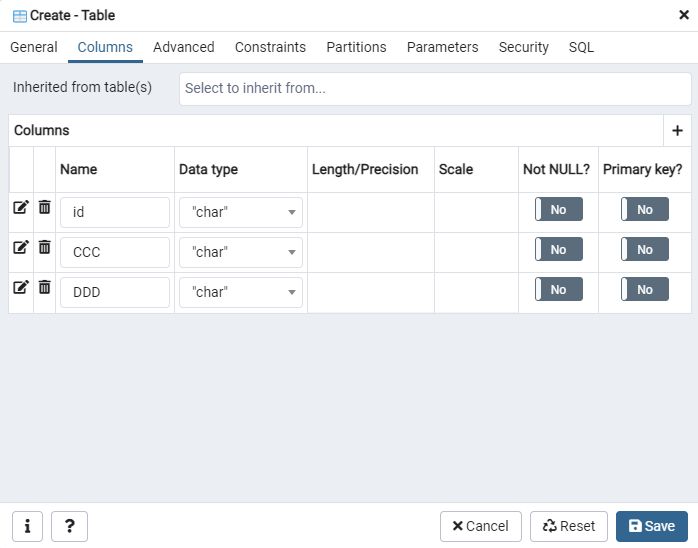The image size is (698, 548).
Task: Close the Create - Table dialog
Action: tap(684, 15)
